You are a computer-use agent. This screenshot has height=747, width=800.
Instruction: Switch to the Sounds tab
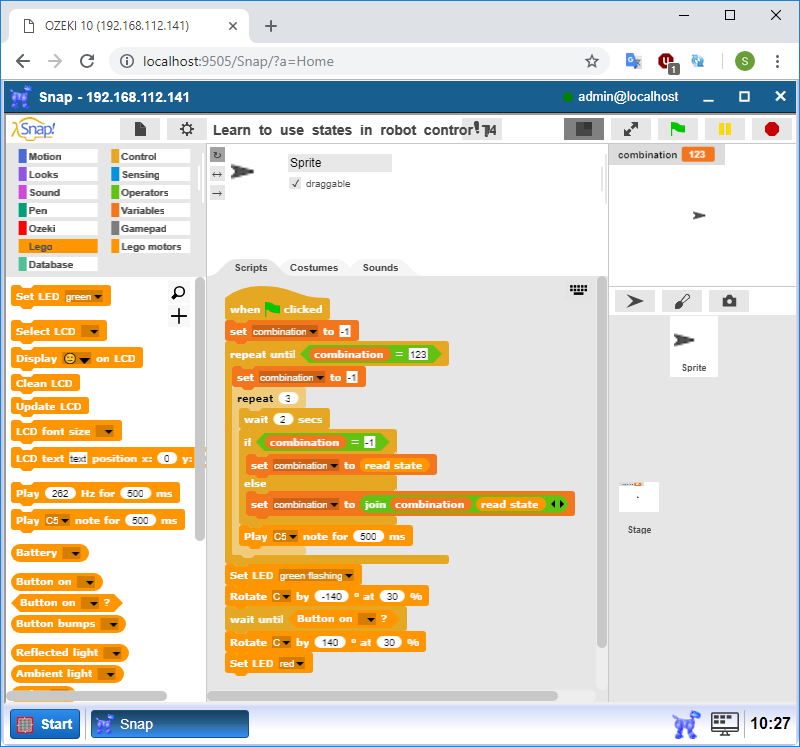pos(380,267)
